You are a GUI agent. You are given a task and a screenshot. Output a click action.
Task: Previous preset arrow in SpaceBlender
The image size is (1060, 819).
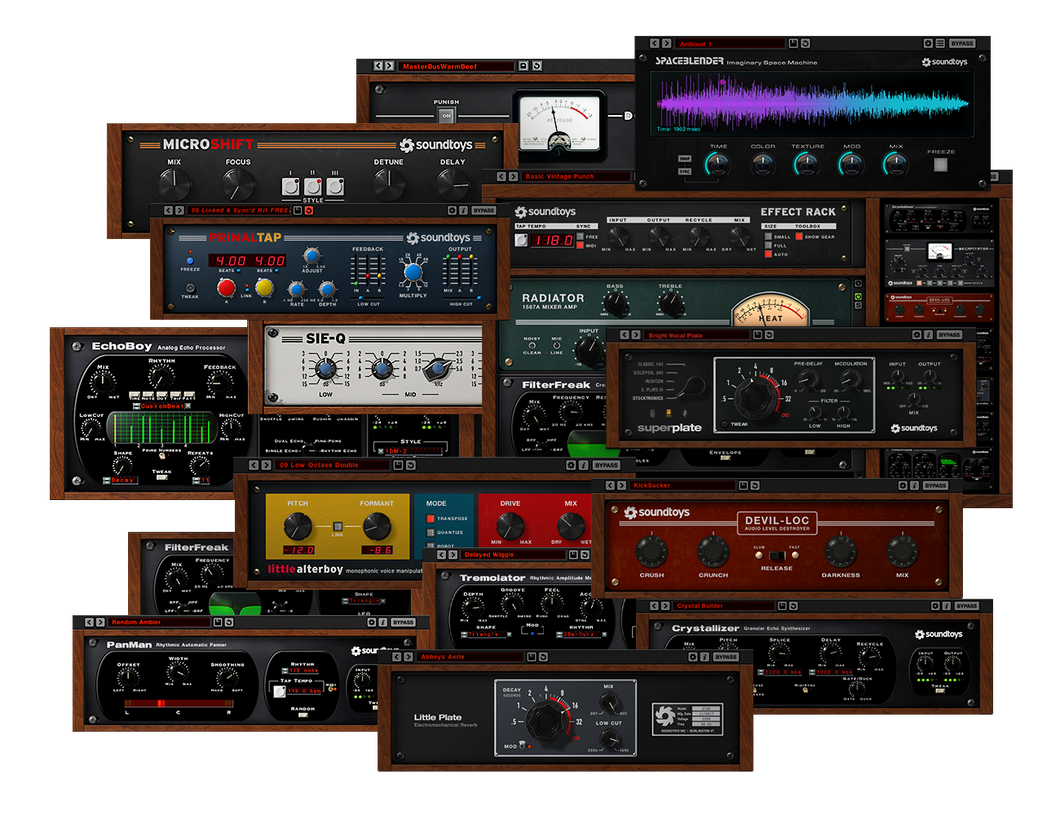coord(654,43)
